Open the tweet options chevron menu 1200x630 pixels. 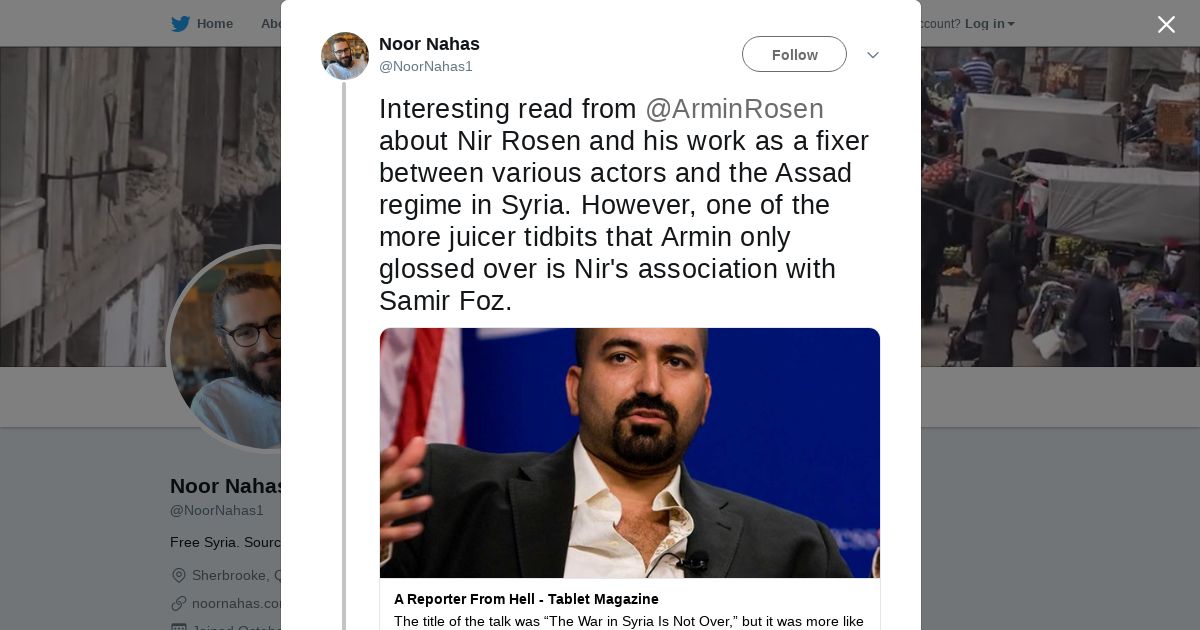872,55
